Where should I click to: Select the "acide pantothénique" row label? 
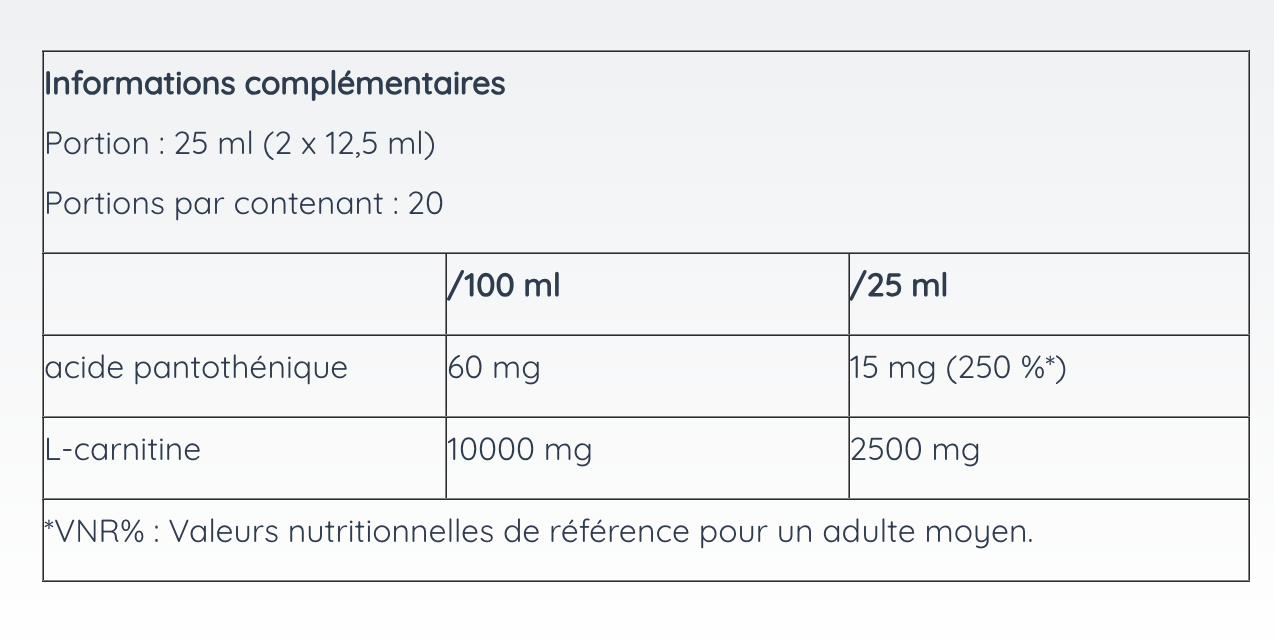click(x=196, y=368)
